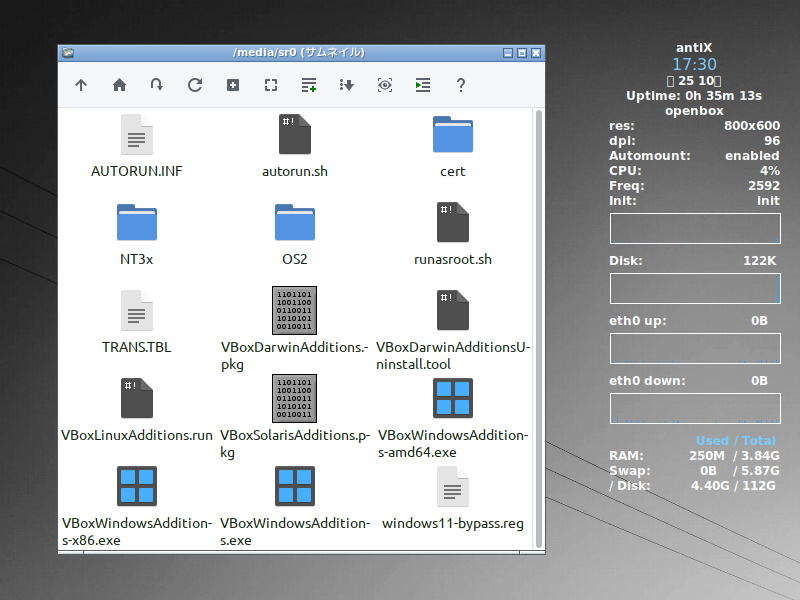Refresh the directory listing
The image size is (800, 600).
coord(195,85)
